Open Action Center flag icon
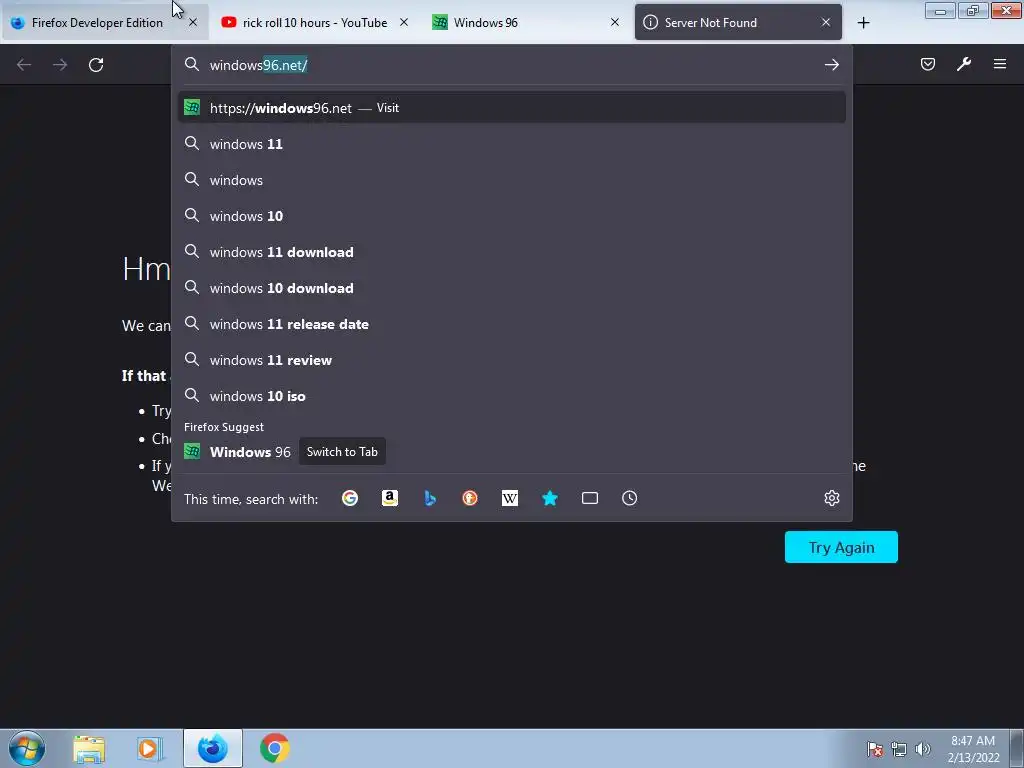Image resolution: width=1024 pixels, height=768 pixels. tap(874, 749)
